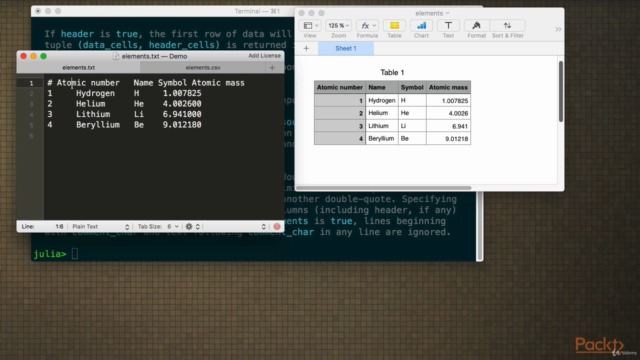Viewport: 640px width, 360px height.
Task: Open the elements document title dropdown
Action: [x=432, y=13]
